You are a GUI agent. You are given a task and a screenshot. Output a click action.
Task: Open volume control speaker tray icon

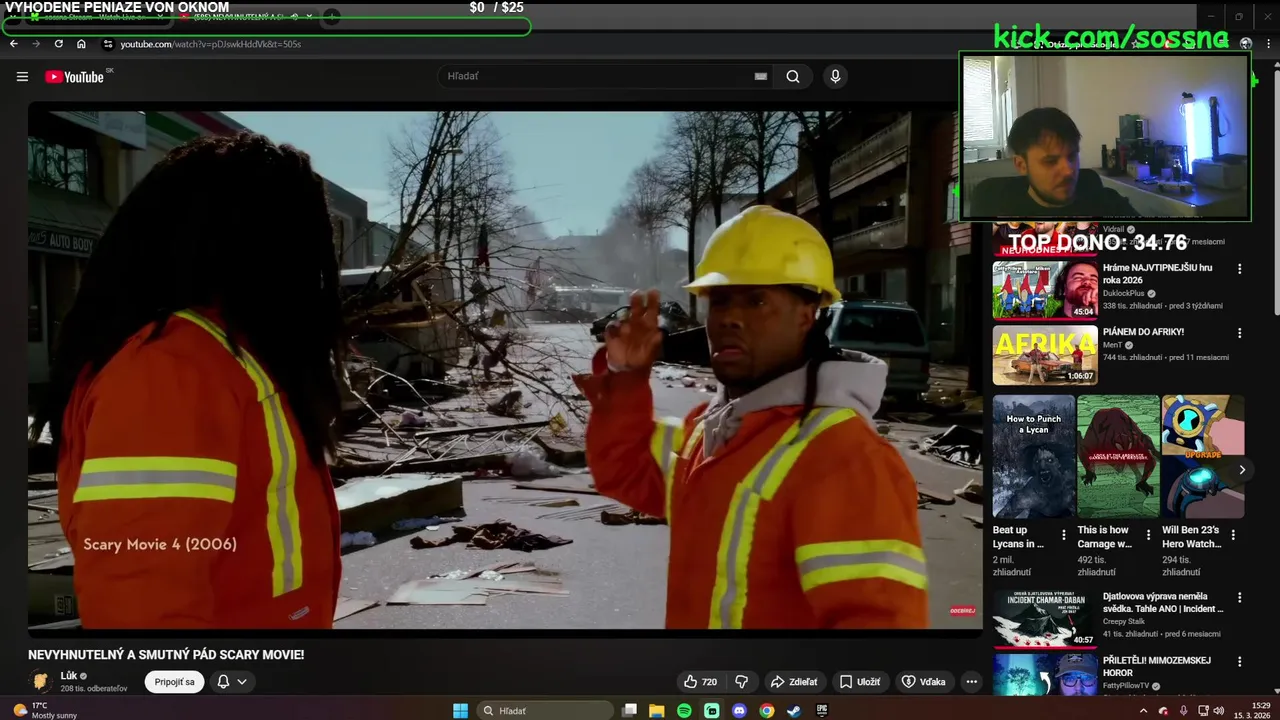tap(1218, 710)
